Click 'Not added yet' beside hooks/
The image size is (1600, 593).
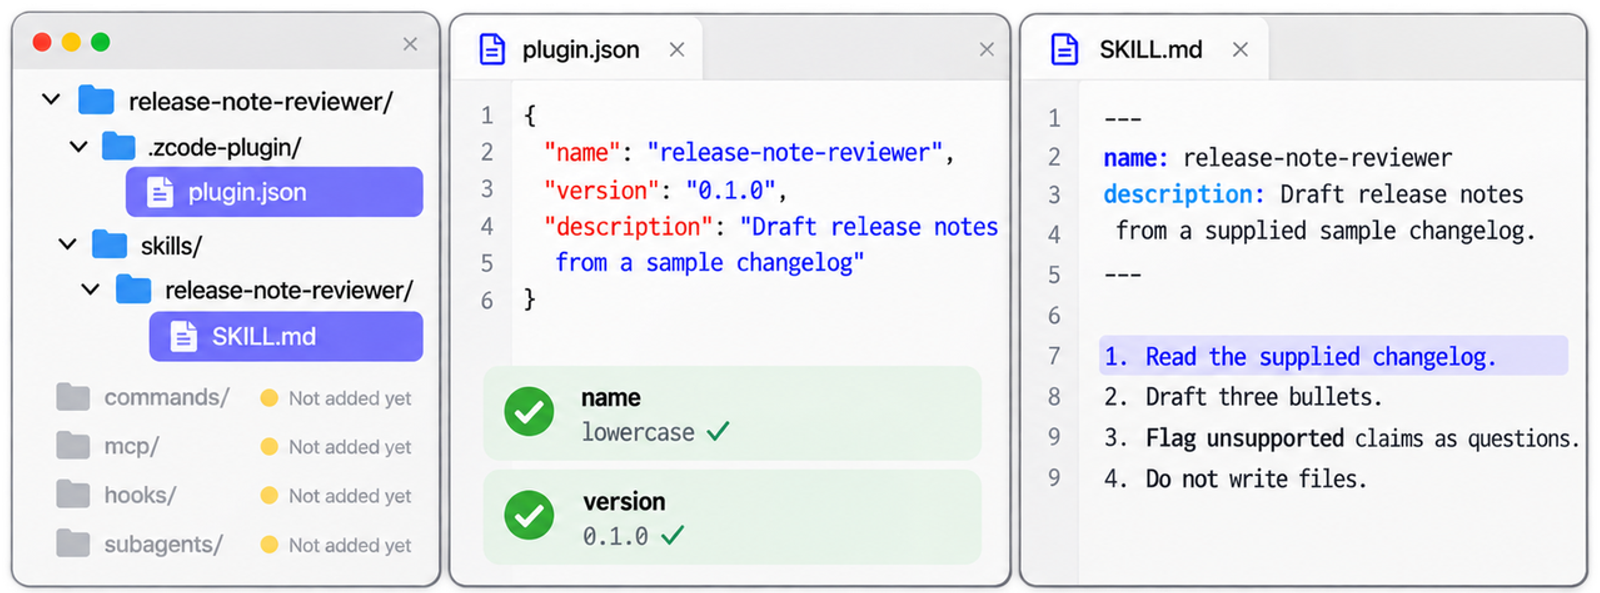350,496
